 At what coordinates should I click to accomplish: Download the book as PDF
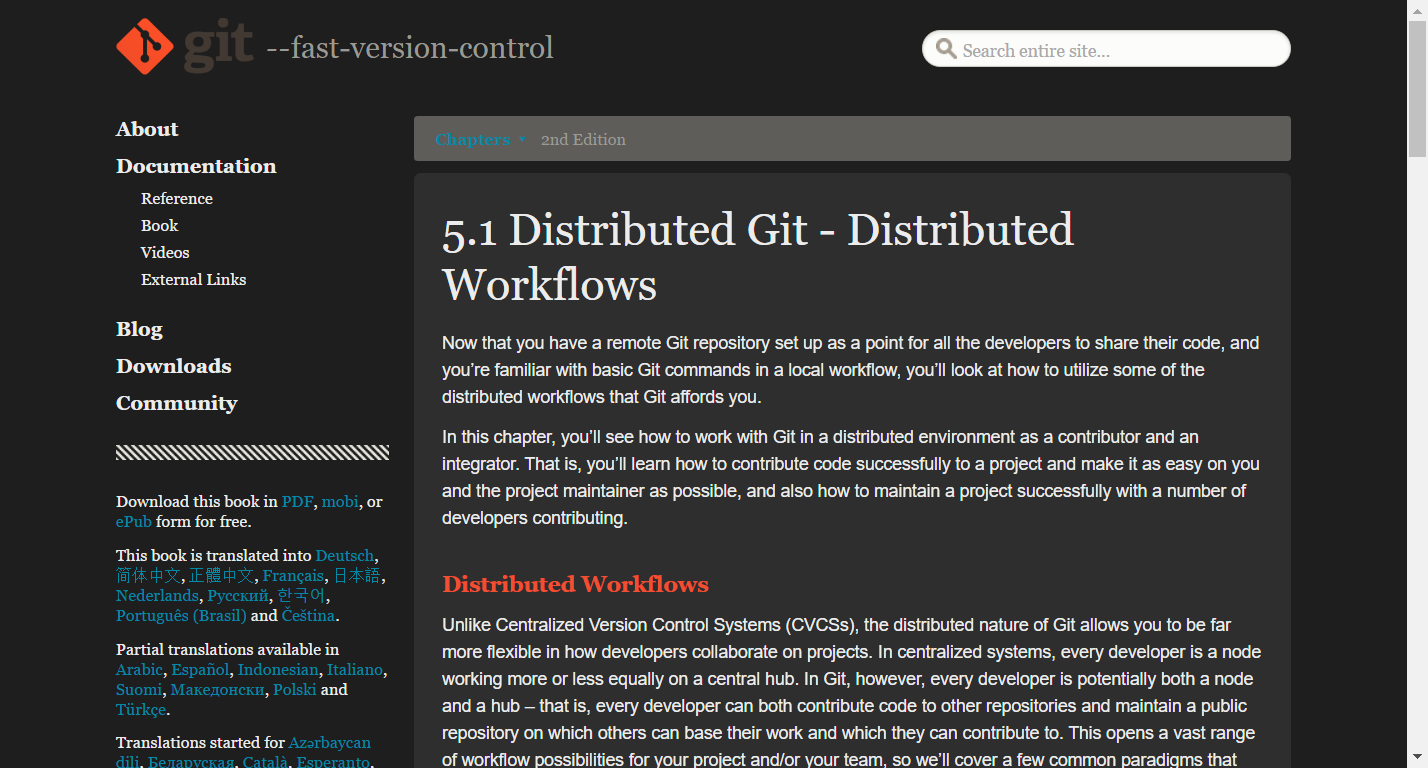pos(297,501)
